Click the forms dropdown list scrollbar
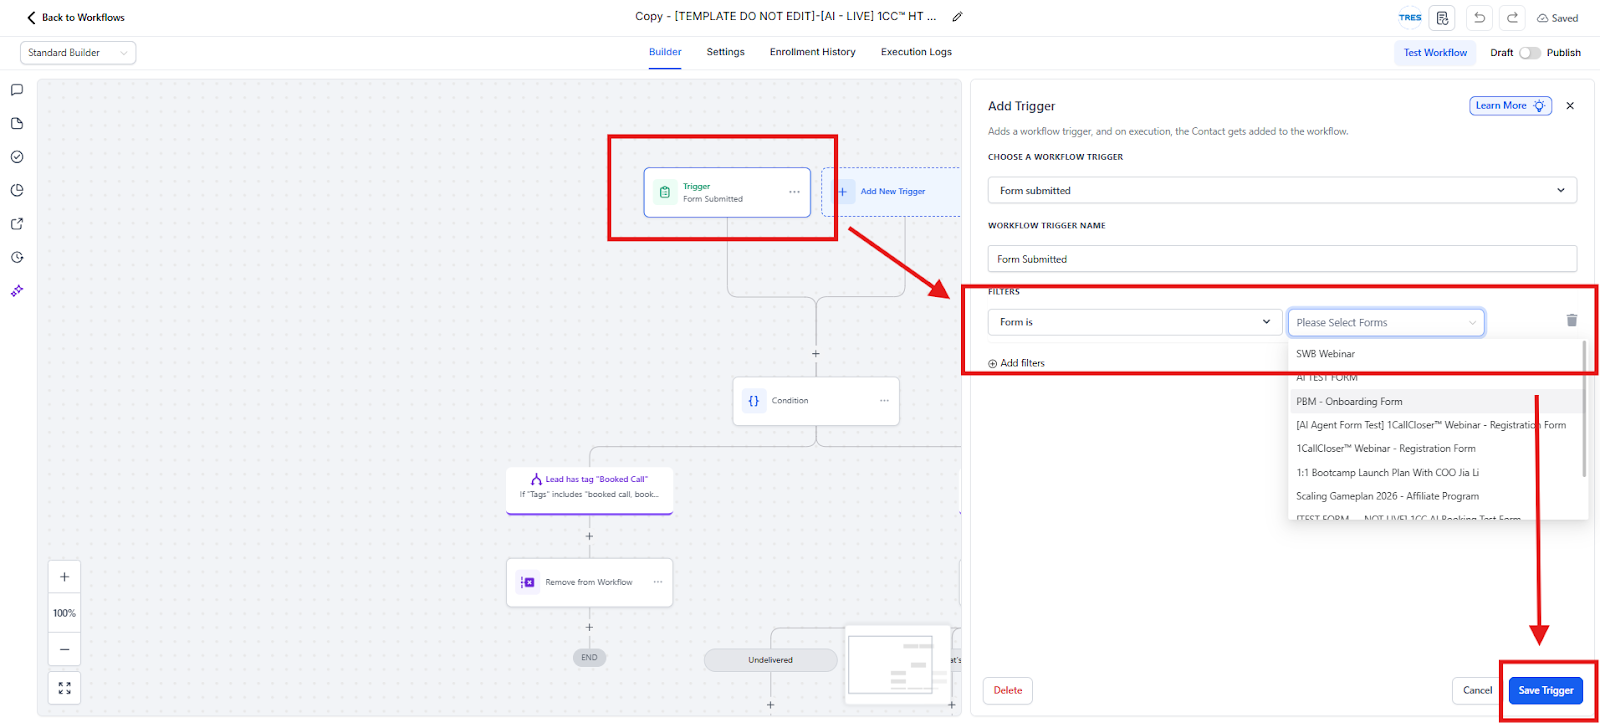The width and height of the screenshot is (1600, 723). tap(1584, 410)
